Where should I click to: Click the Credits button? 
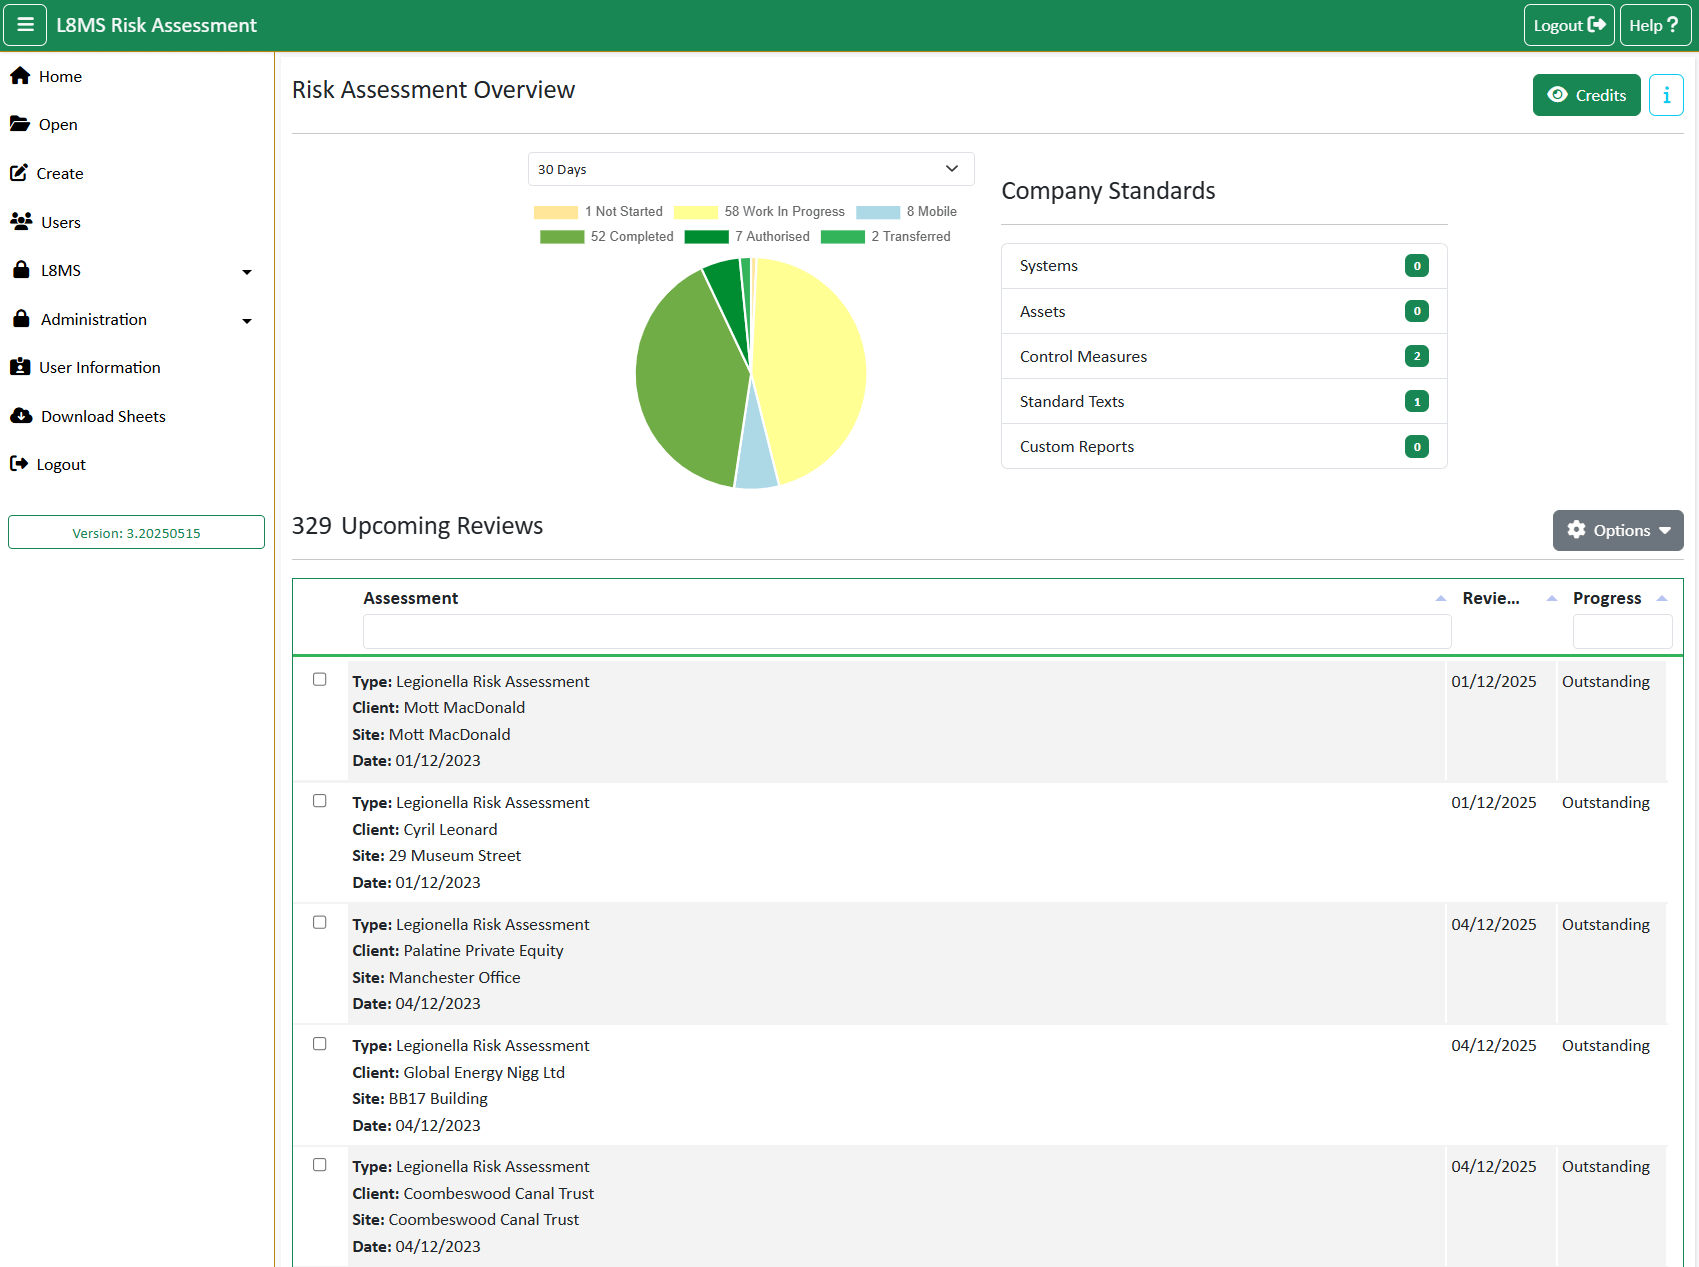[x=1586, y=95]
